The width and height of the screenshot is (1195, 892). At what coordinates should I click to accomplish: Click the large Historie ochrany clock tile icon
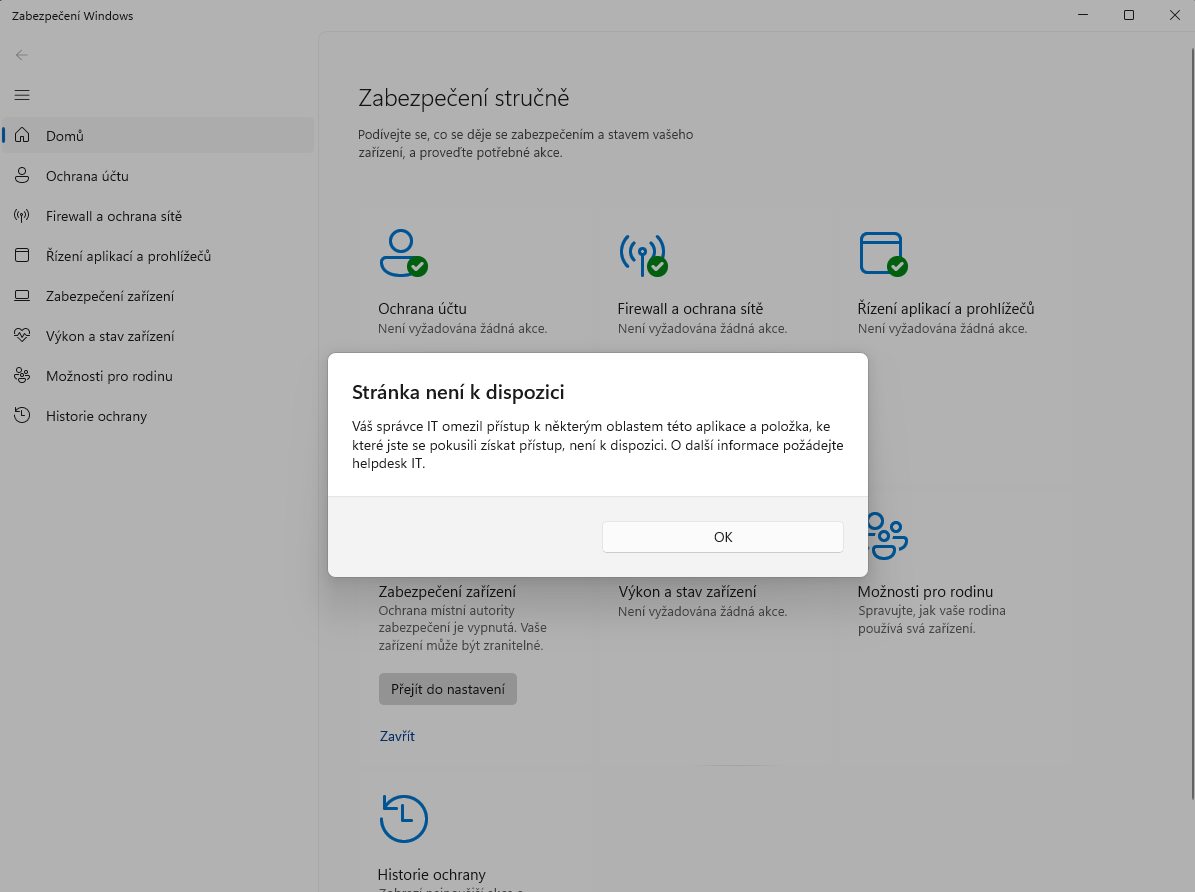403,819
